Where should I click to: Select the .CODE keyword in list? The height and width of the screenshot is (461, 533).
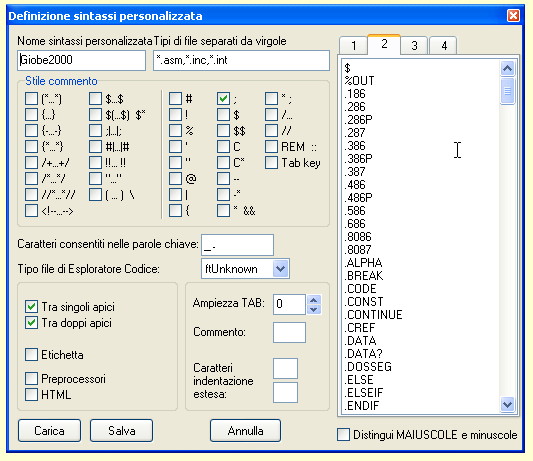[x=361, y=289]
